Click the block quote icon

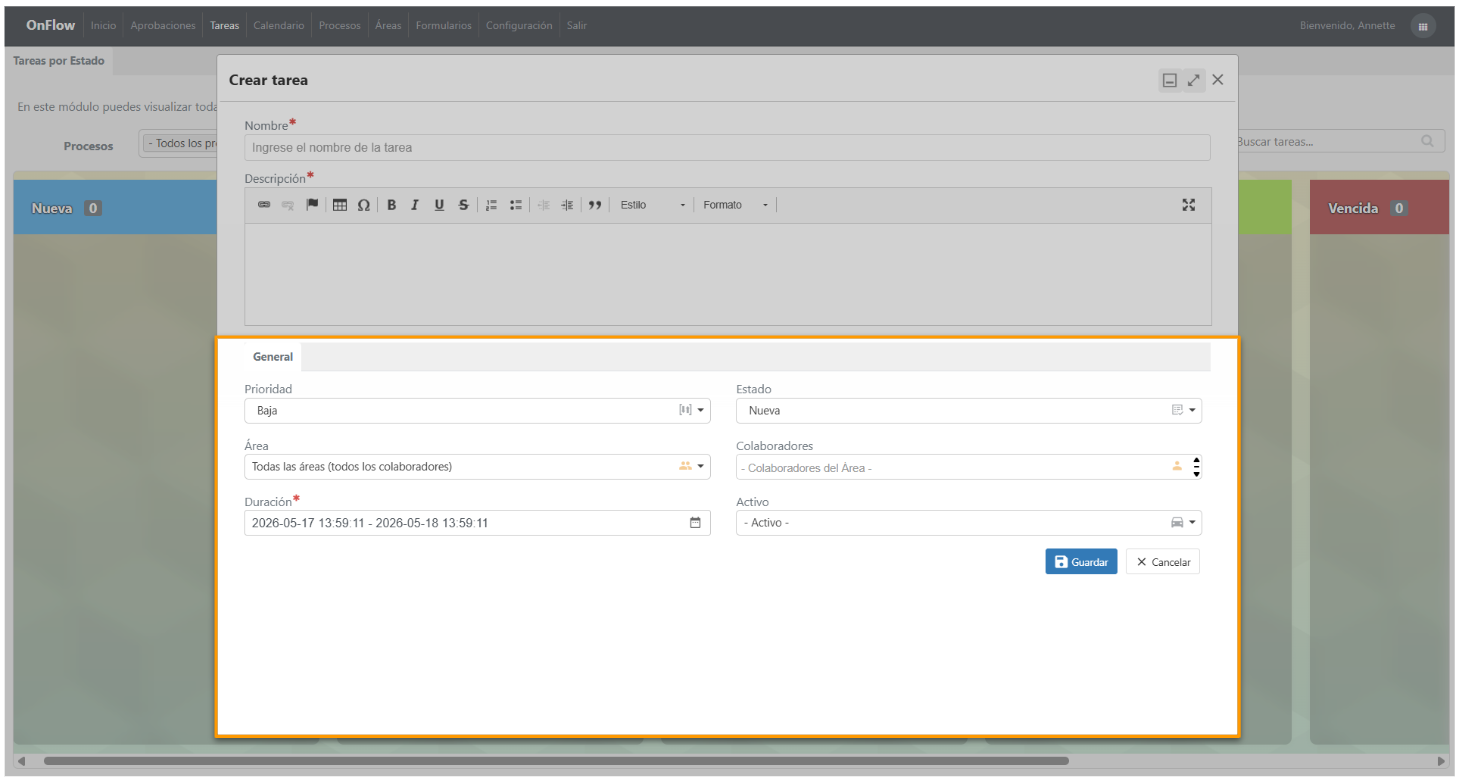[x=595, y=205]
